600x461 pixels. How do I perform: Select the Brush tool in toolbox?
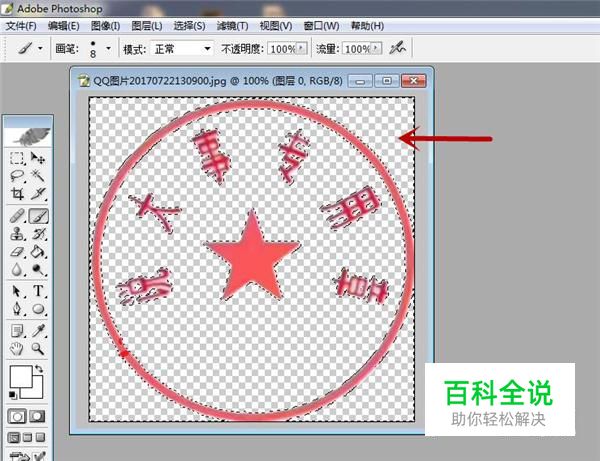38,216
